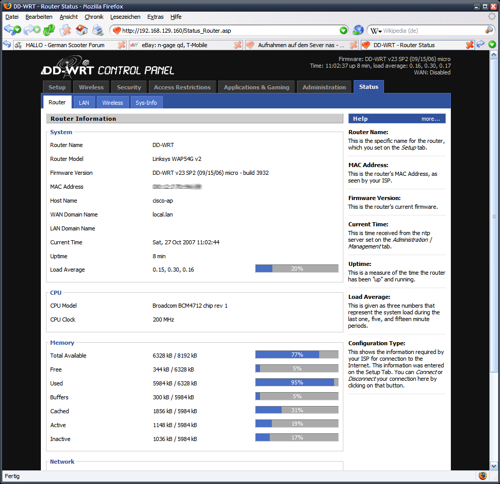Close the HALLO German Scooter Forum tab
500x484 pixels.
(121, 45)
